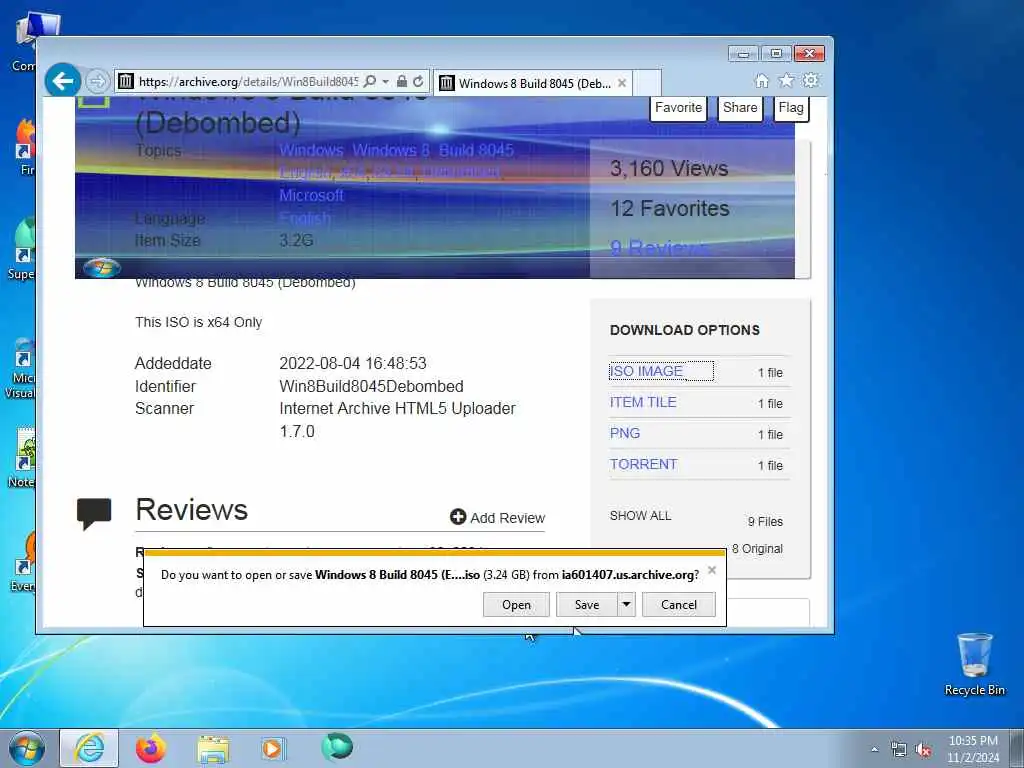
Task: Go to Home page icon
Action: click(761, 80)
